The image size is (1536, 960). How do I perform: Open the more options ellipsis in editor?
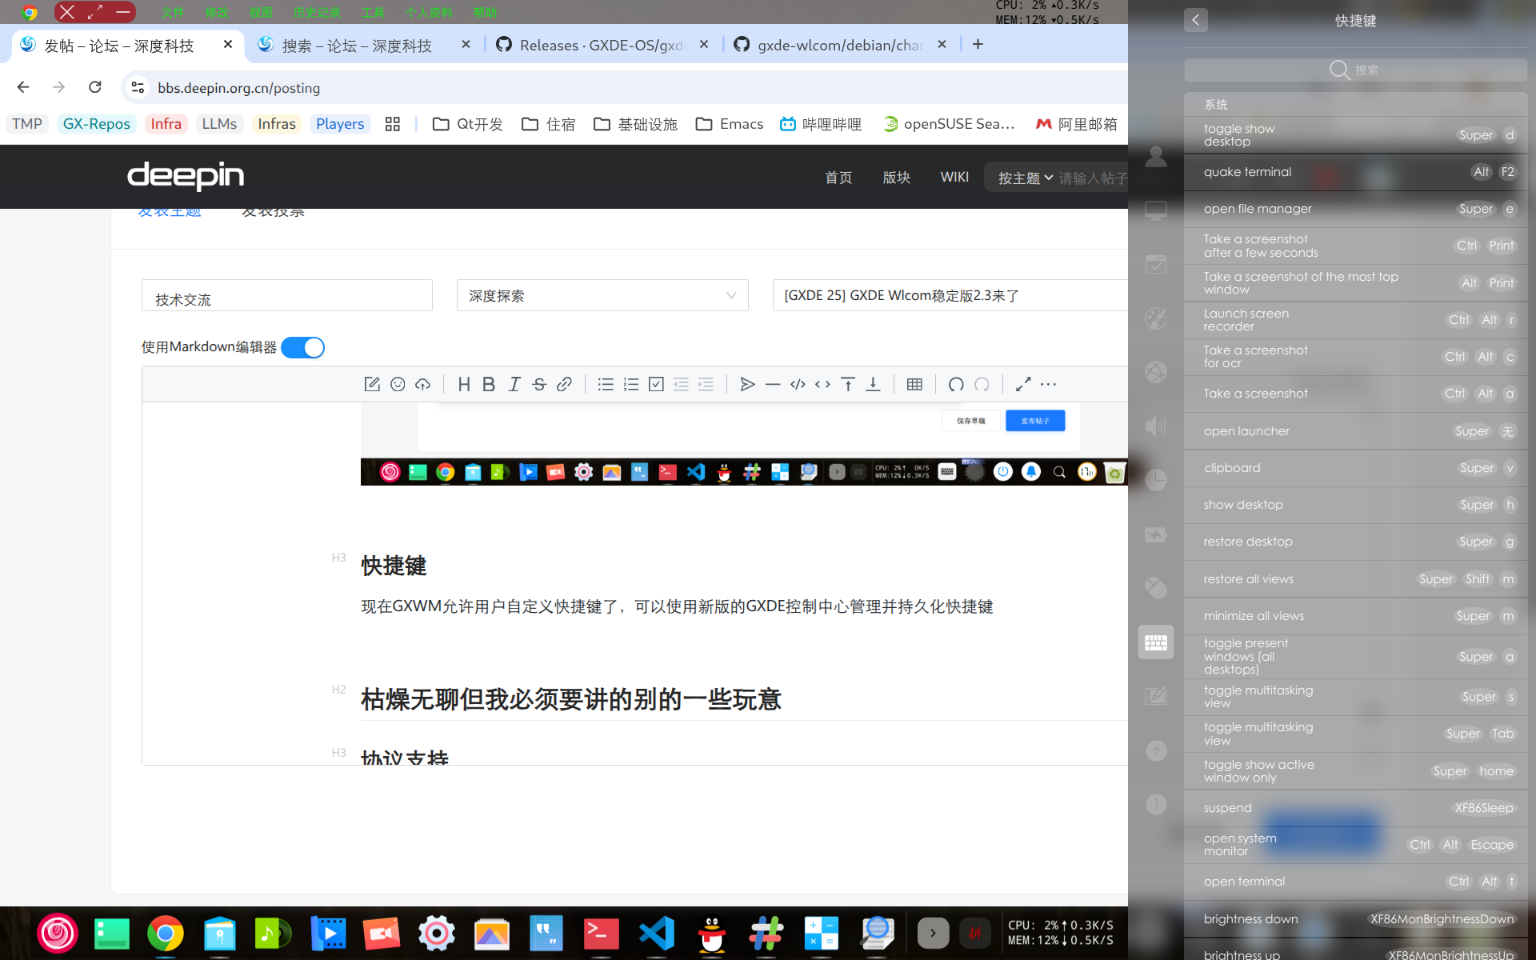pyautogui.click(x=1048, y=384)
